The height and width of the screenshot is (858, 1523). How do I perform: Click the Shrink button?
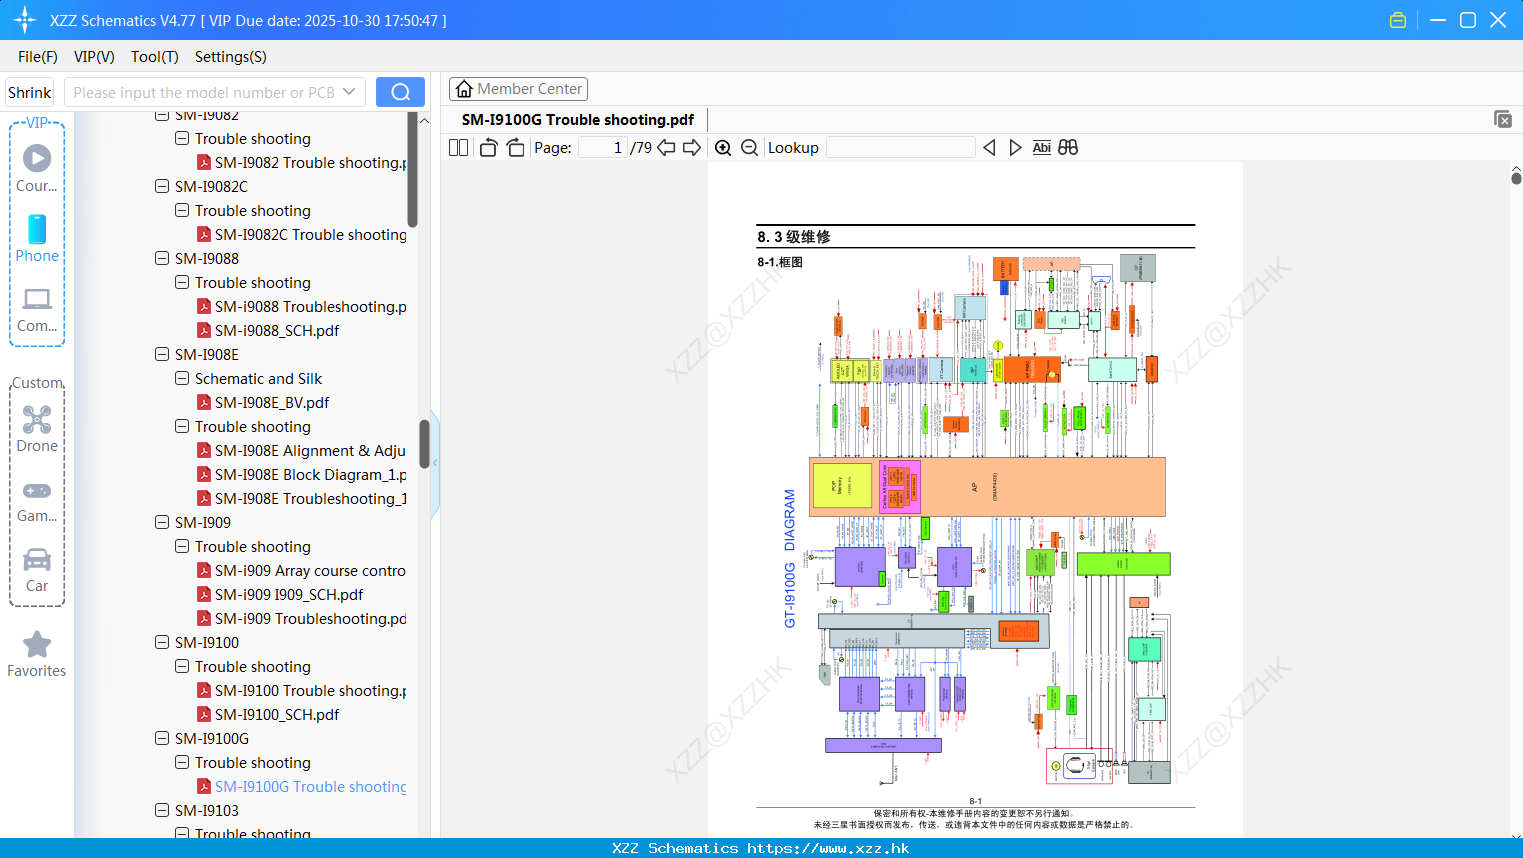pos(30,92)
